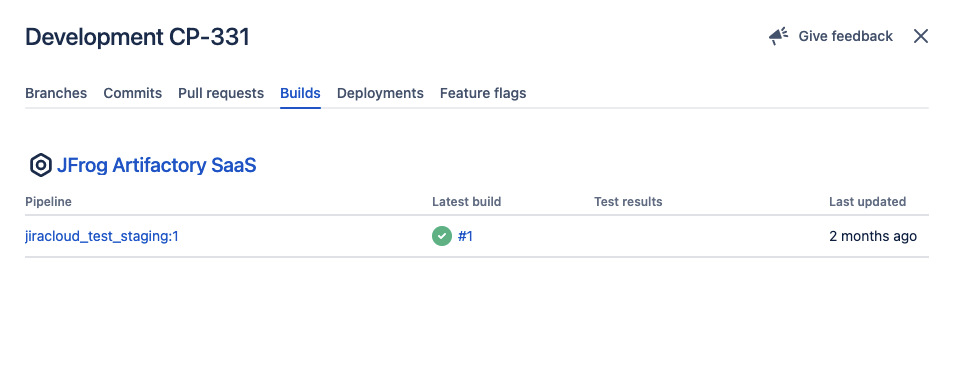Screen dimensions: 953x388
Task: Go to the Pull requests tab
Action: coord(221,93)
